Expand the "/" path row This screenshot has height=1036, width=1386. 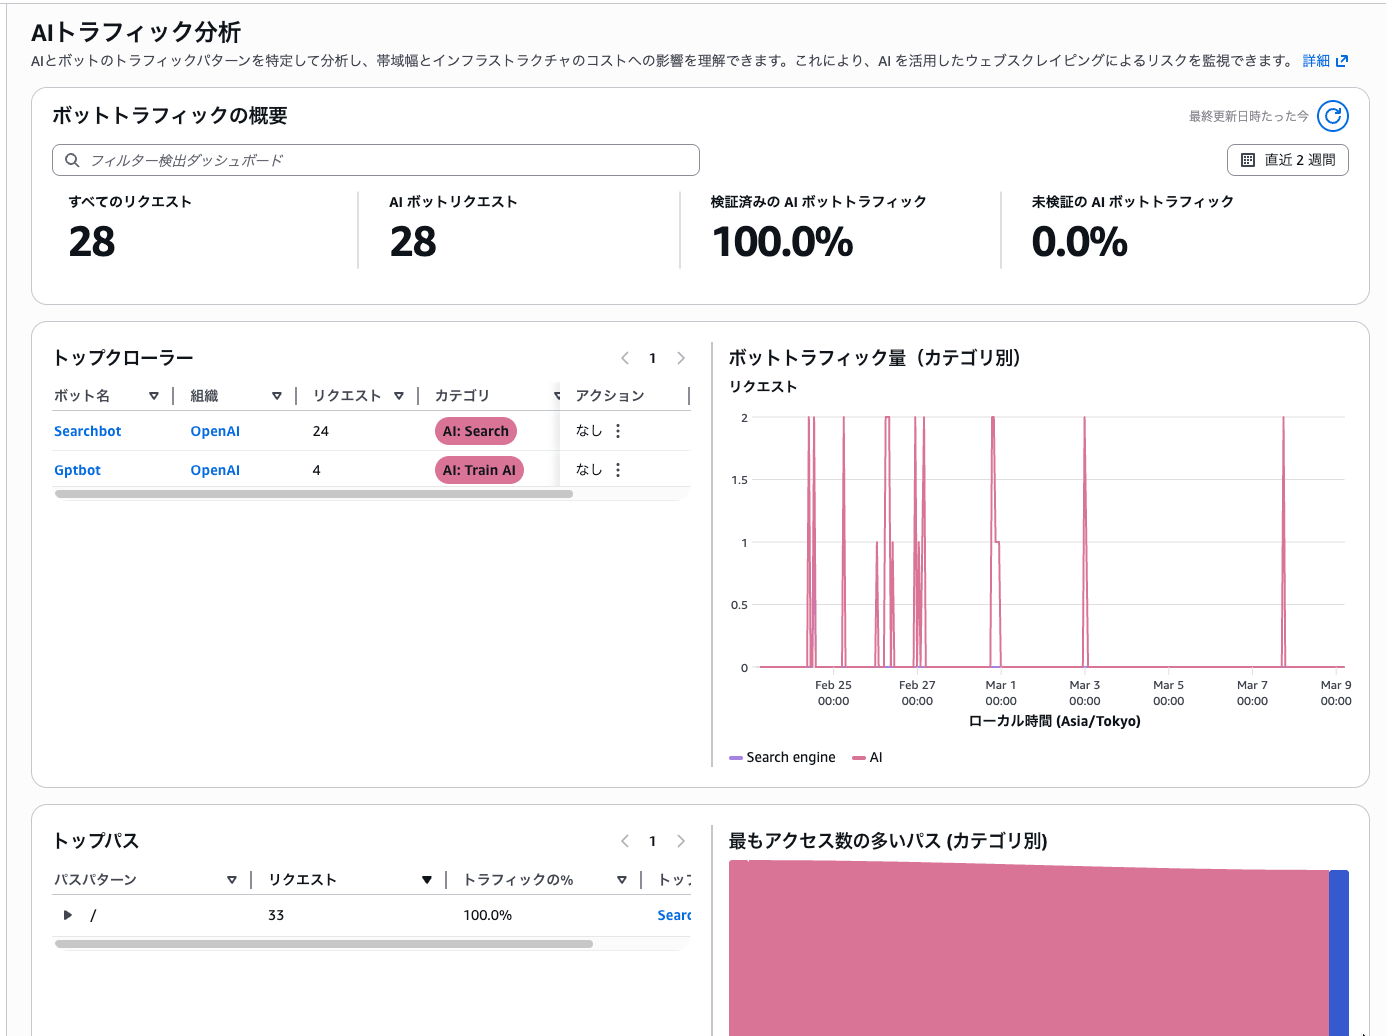tap(68, 915)
